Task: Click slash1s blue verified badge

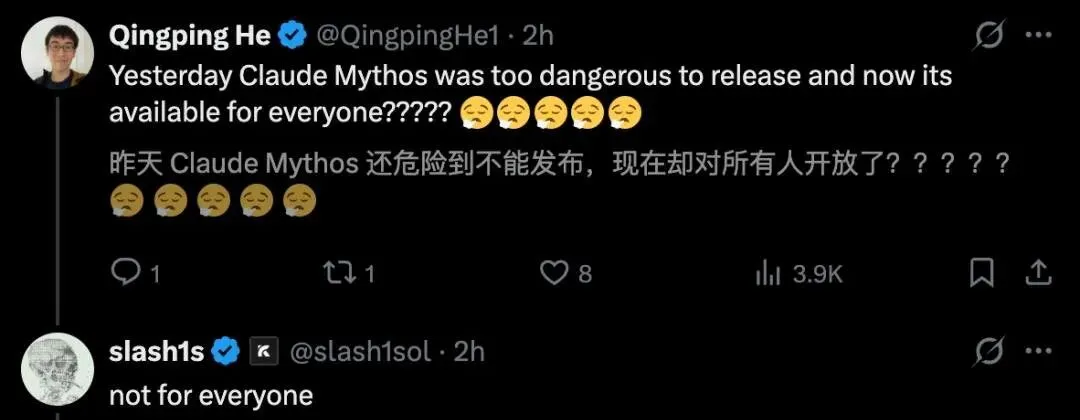Action: pyautogui.click(x=225, y=352)
